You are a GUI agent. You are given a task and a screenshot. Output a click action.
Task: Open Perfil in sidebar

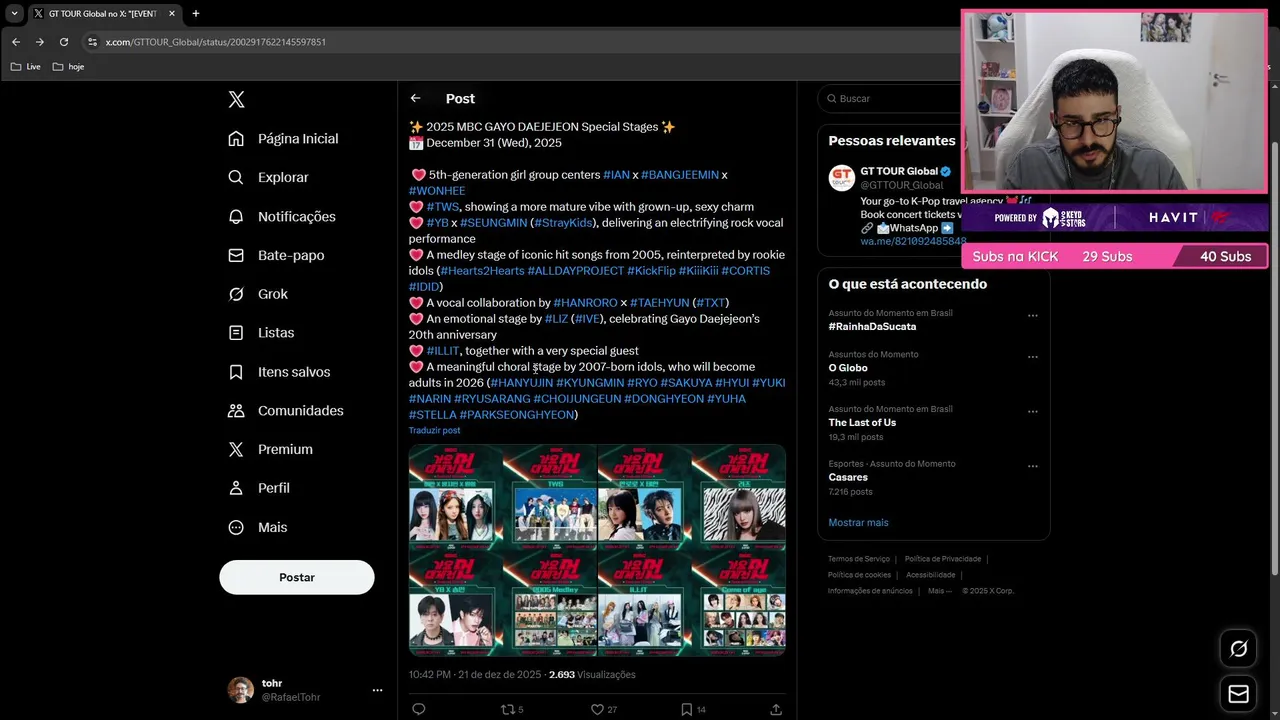pos(258,488)
